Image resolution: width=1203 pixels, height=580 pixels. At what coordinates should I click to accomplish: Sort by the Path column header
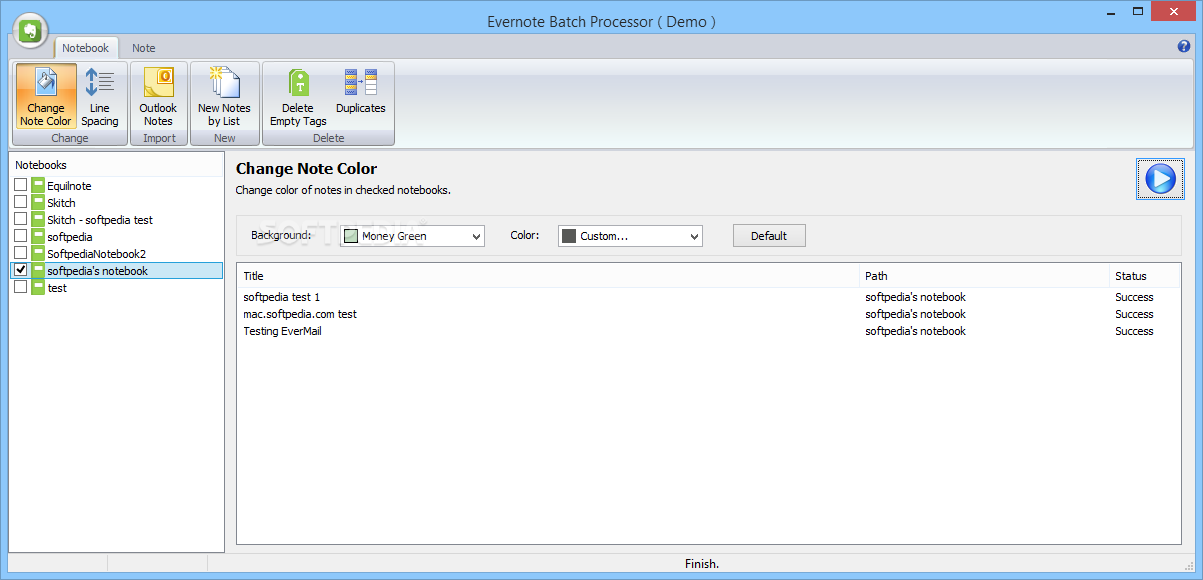point(984,276)
